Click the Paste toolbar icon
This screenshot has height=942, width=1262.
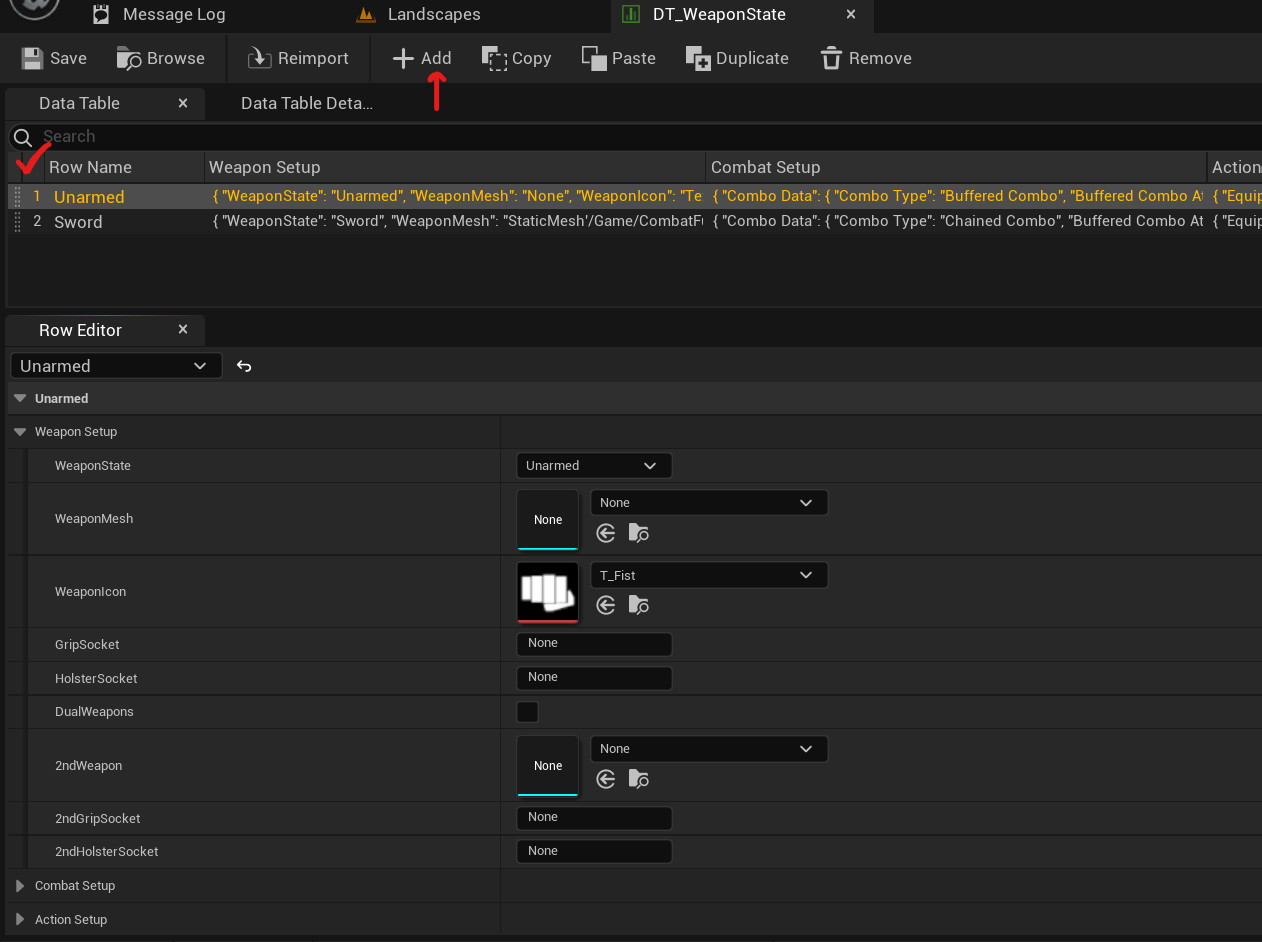click(x=591, y=57)
